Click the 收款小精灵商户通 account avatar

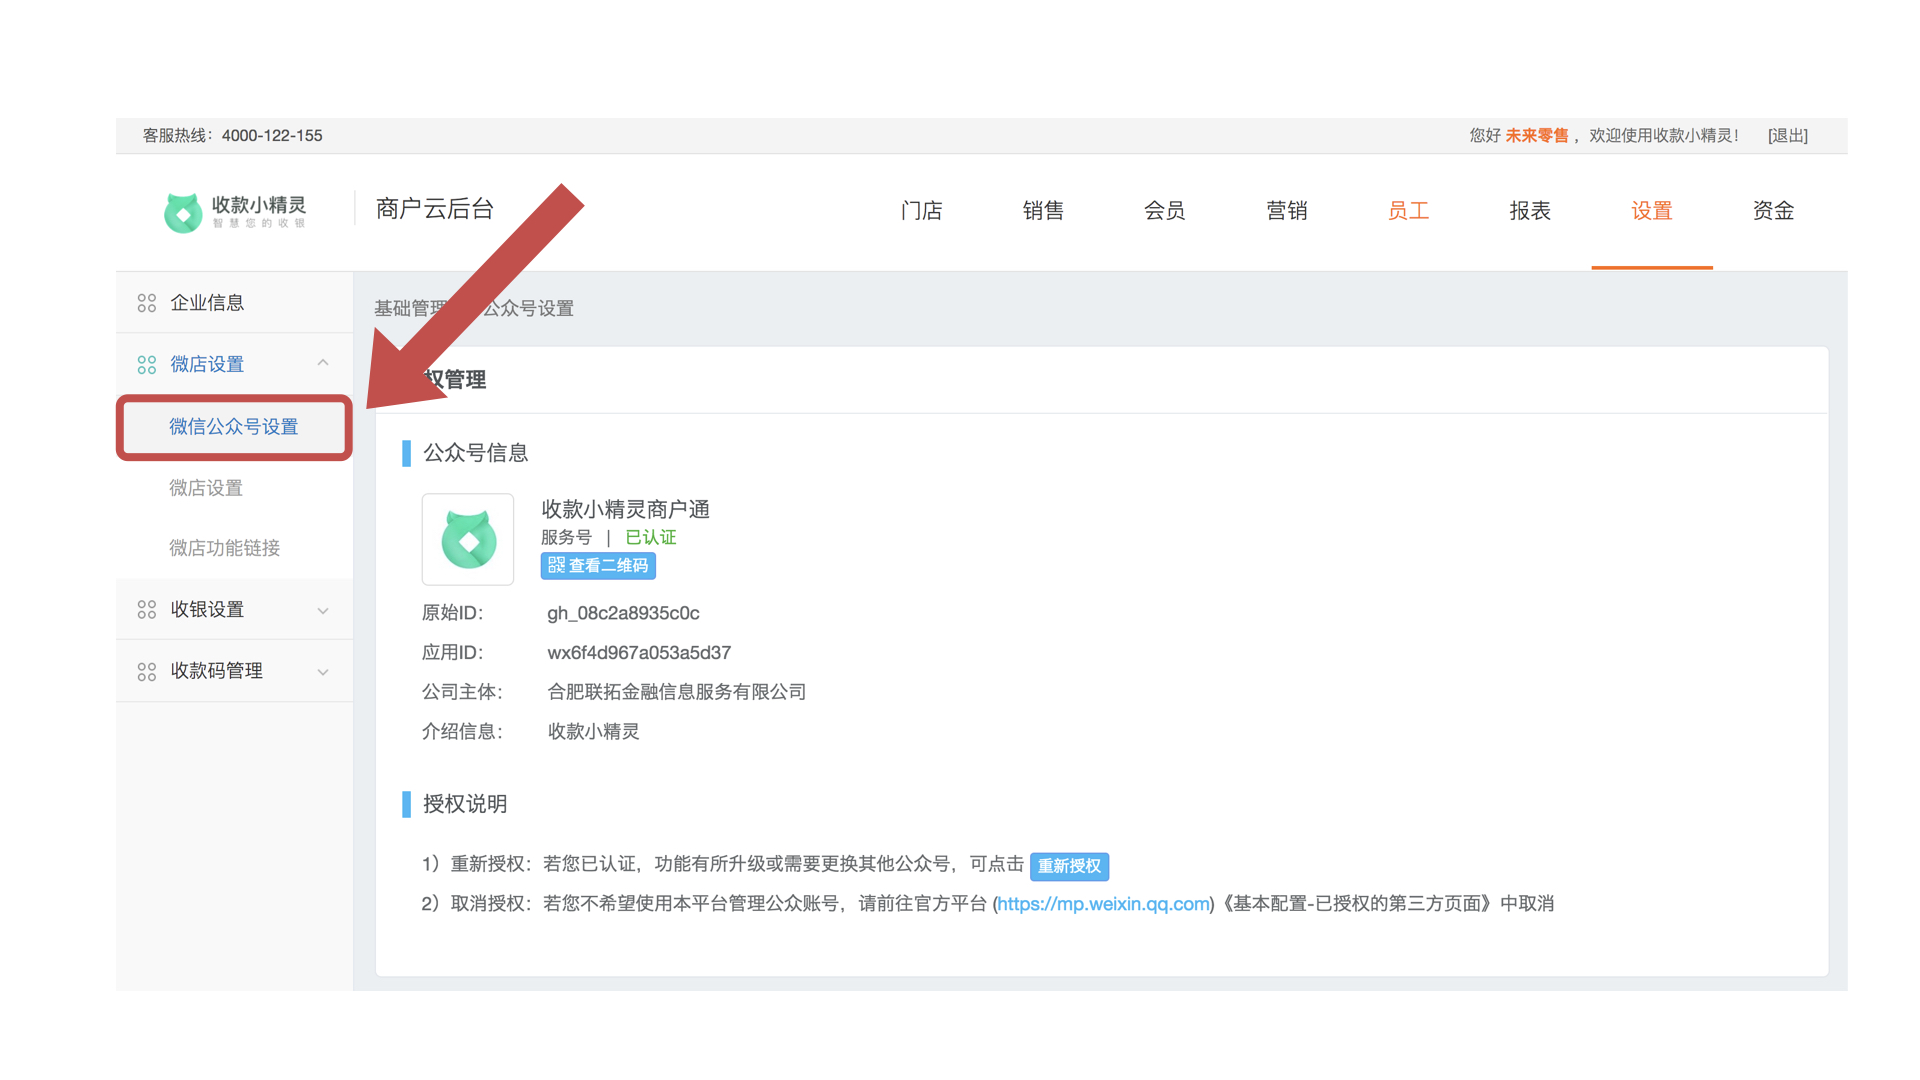[x=468, y=540]
